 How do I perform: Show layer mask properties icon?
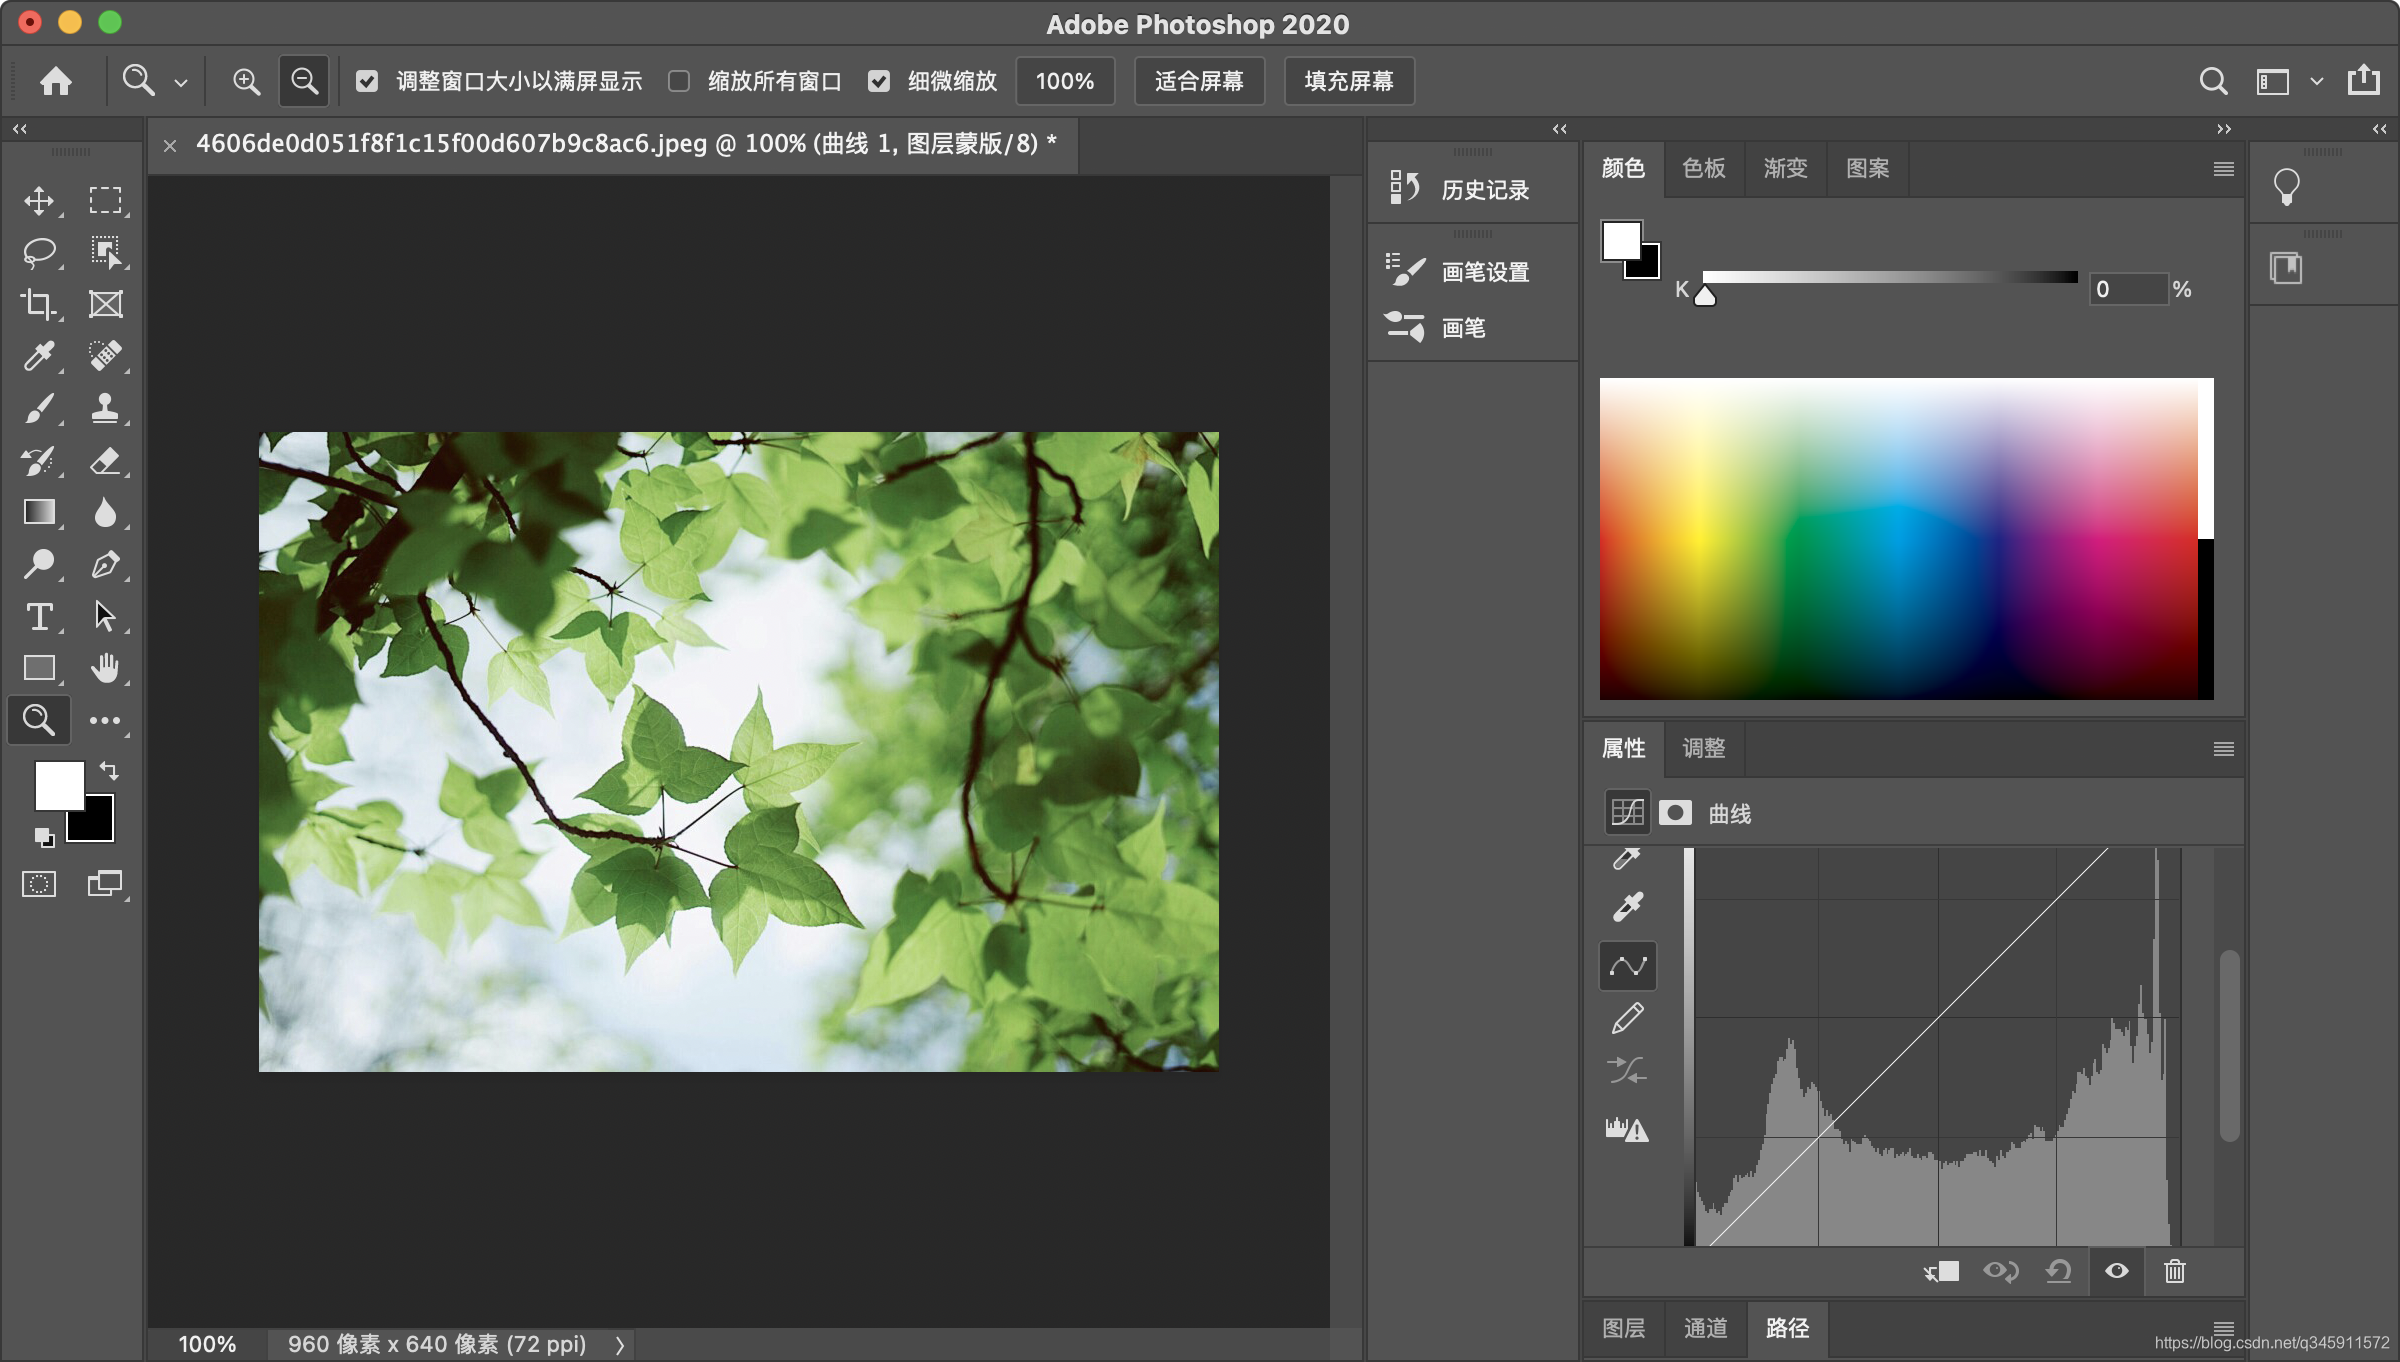pyautogui.click(x=1676, y=812)
